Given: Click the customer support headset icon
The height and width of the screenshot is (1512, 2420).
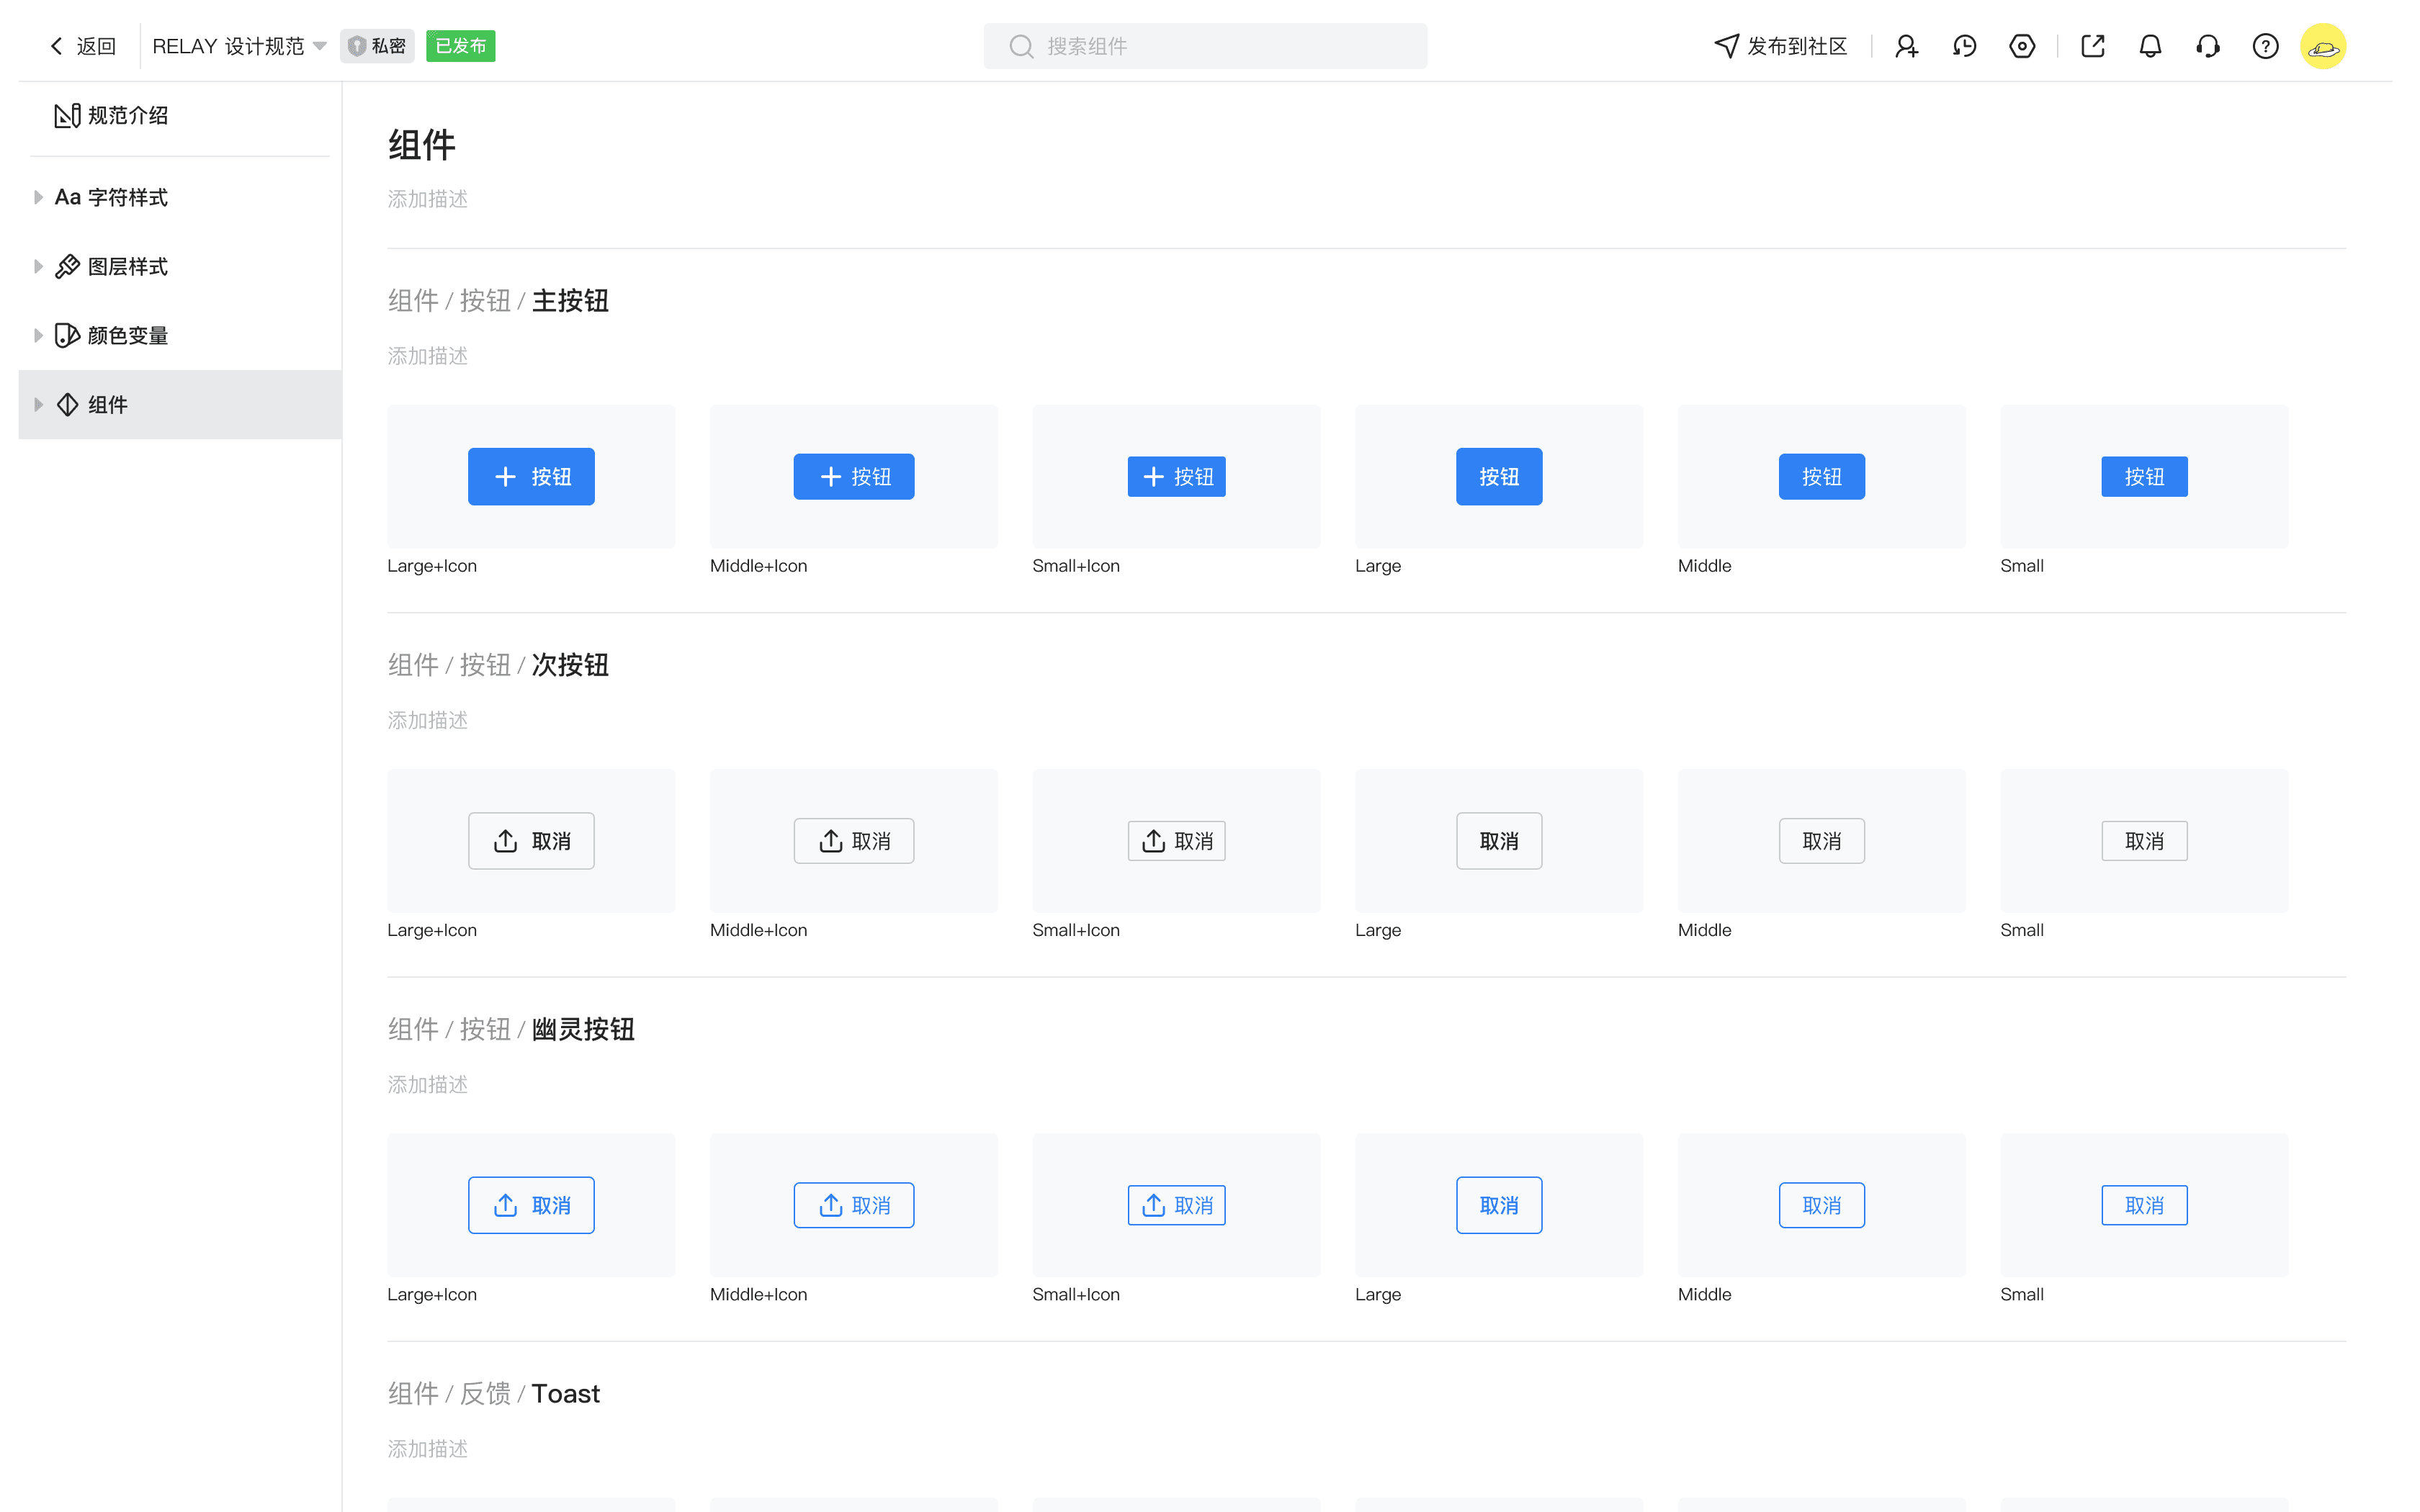Looking at the screenshot, I should (2208, 46).
